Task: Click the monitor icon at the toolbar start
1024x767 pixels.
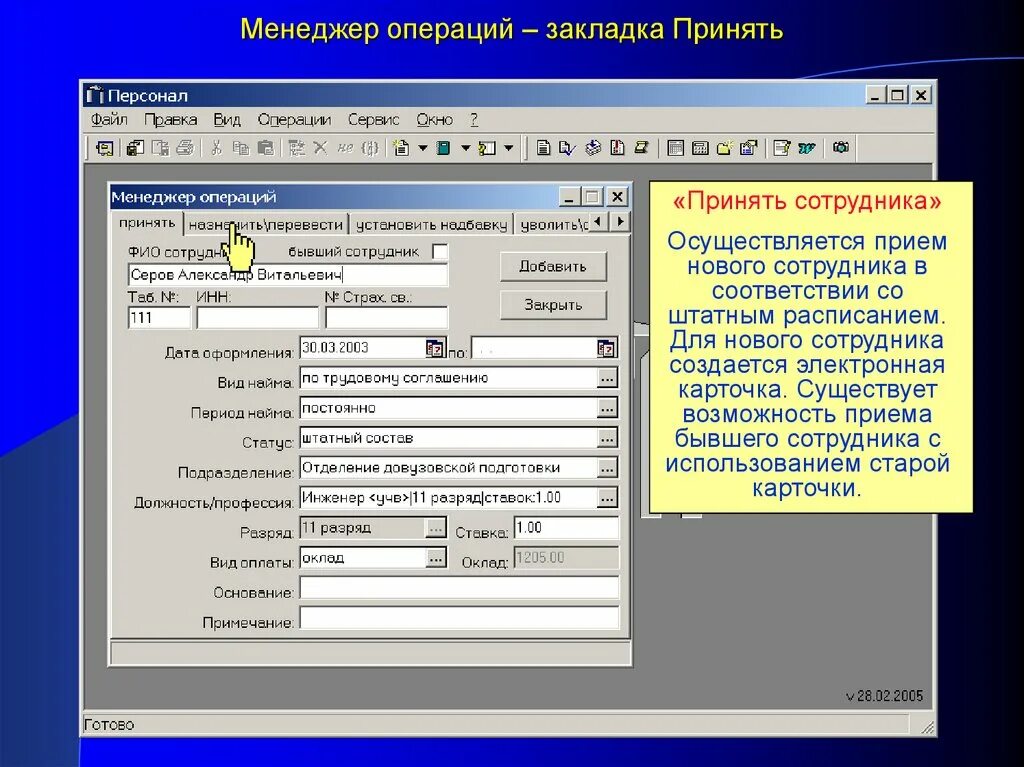Action: 104,148
